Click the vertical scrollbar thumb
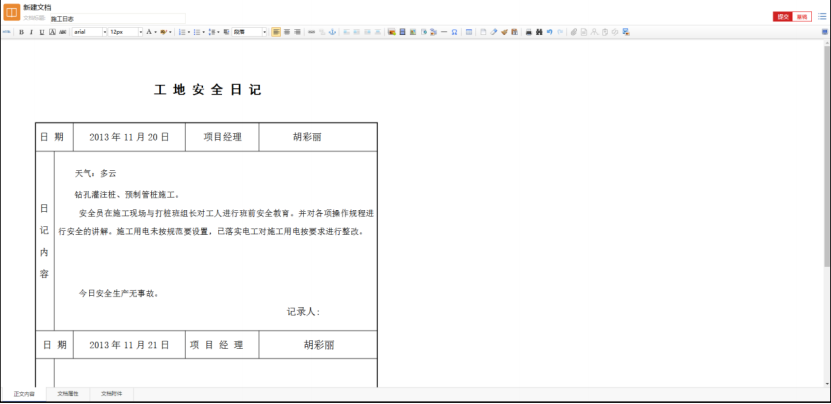This screenshot has height=404, width=831. tap(827, 155)
